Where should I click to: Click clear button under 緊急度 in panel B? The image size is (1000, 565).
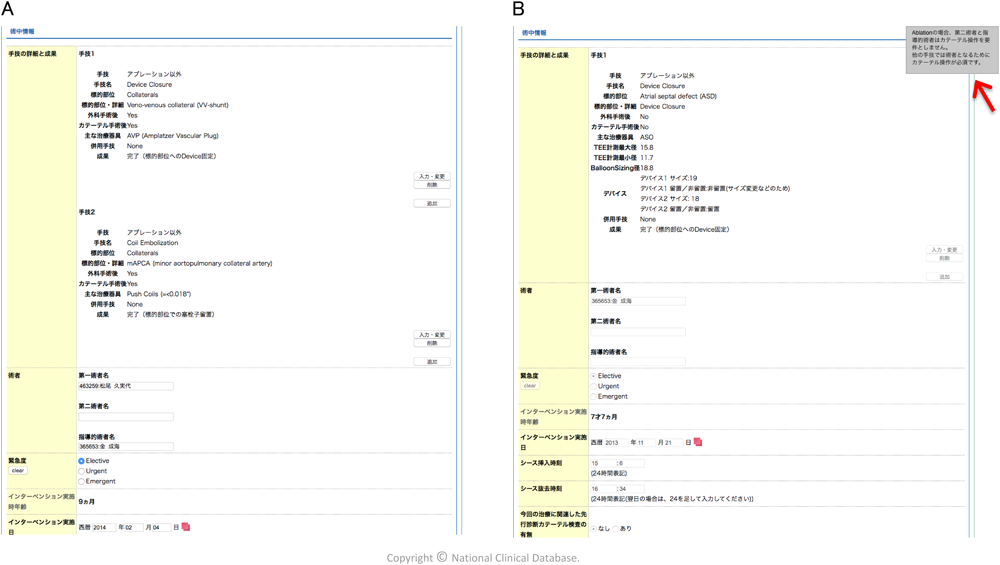tap(530, 385)
